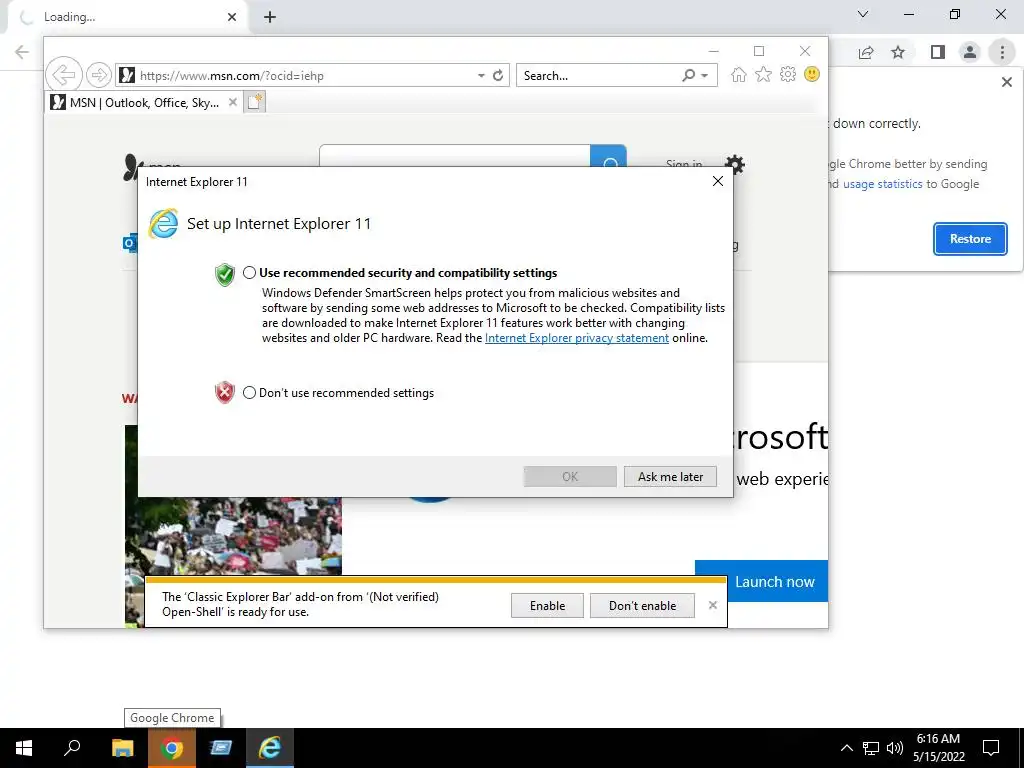This screenshot has width=1024, height=768.
Task: Switch to Google Chrome on taskbar
Action: point(172,748)
